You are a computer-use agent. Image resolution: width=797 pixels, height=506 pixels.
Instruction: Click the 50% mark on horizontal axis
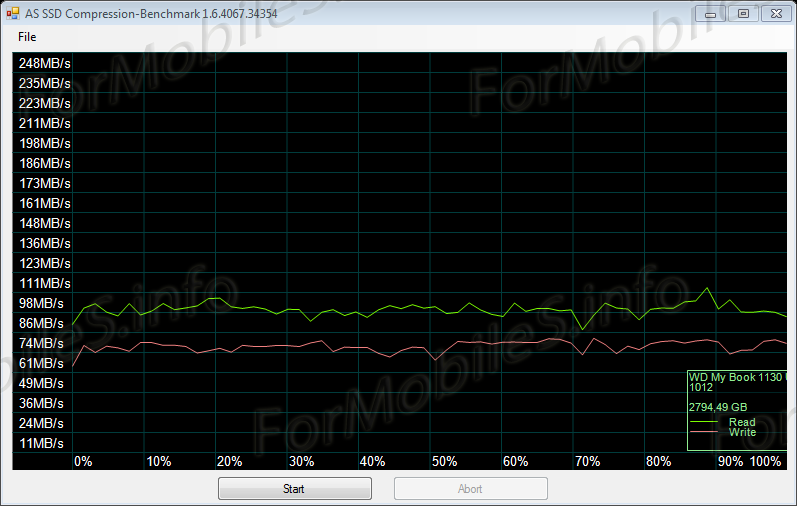coord(444,461)
